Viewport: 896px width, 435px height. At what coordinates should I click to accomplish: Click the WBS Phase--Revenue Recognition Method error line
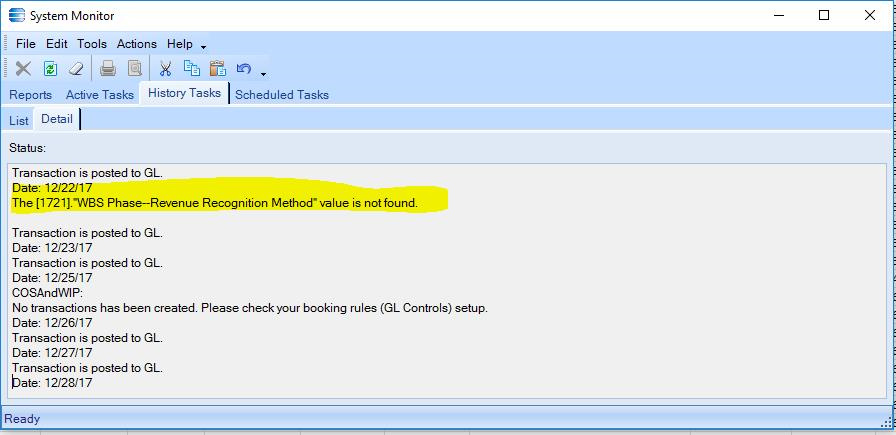click(215, 202)
